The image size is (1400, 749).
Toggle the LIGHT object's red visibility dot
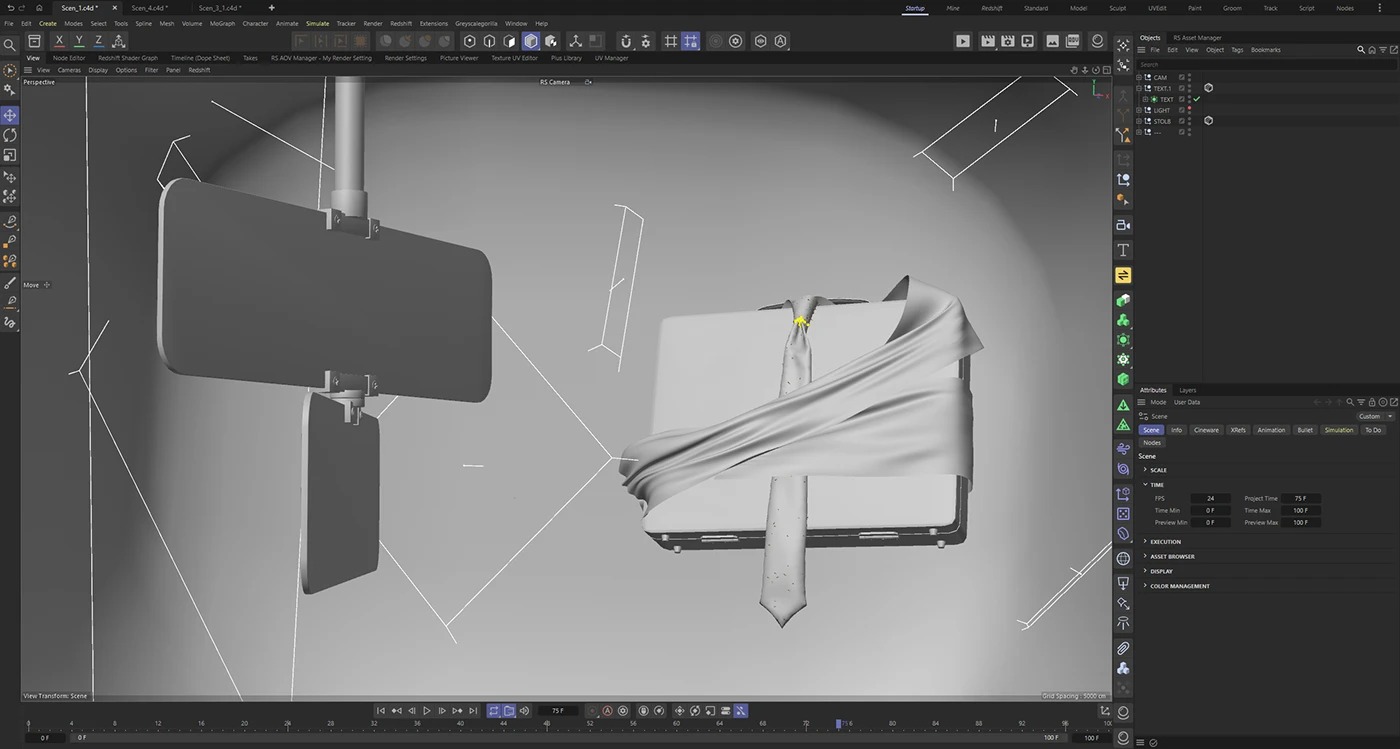[1189, 108]
